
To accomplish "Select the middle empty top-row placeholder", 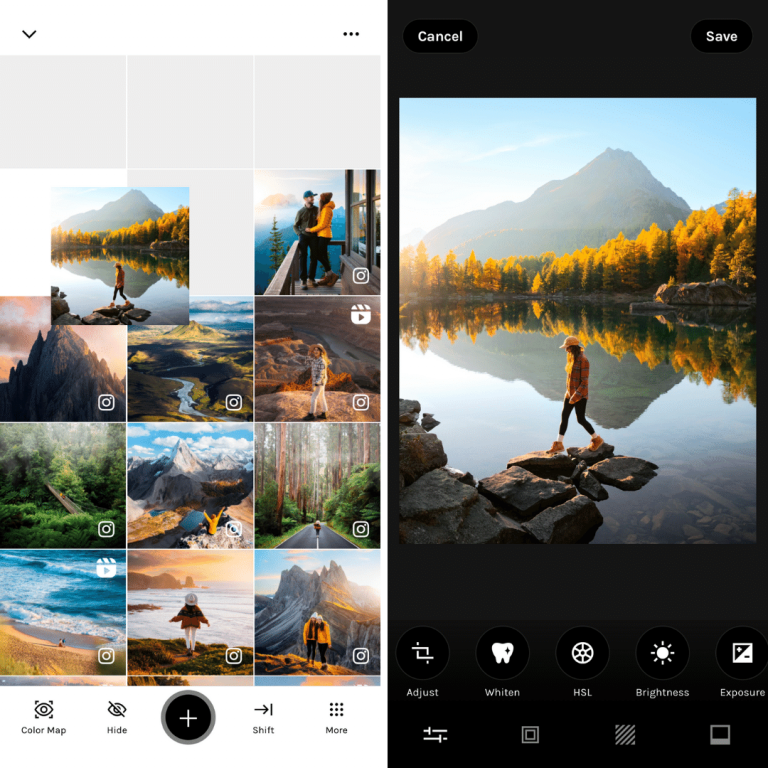I will tap(190, 112).
